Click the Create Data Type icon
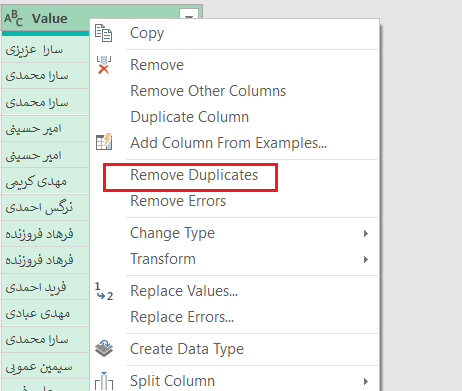 (x=104, y=349)
